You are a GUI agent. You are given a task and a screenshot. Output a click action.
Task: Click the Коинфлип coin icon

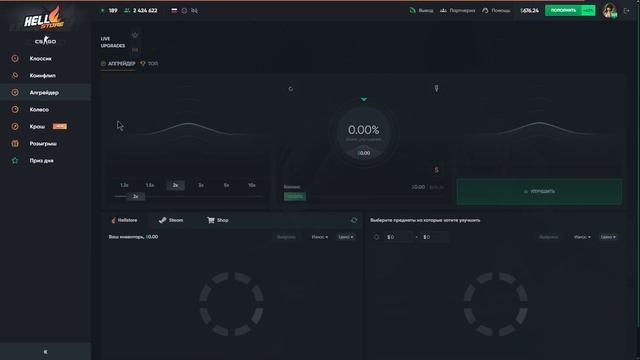coord(15,76)
